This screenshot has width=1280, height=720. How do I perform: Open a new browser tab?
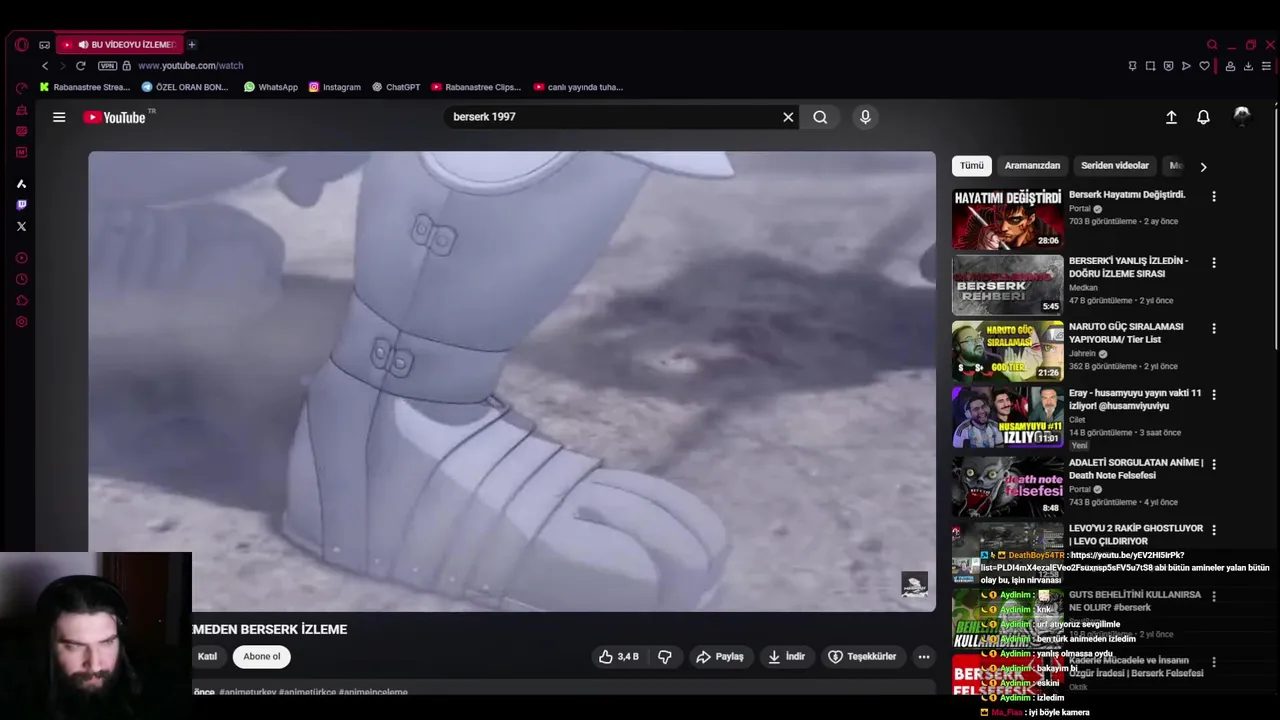coord(192,45)
